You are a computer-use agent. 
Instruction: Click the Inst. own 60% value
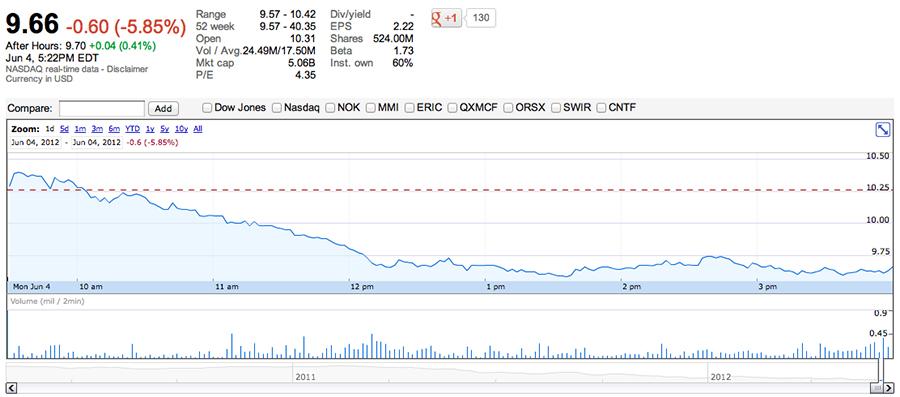coord(402,63)
